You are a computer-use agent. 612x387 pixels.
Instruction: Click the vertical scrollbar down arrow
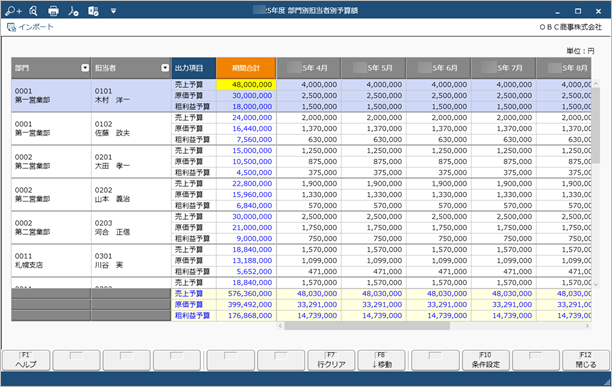pyautogui.click(x=596, y=285)
